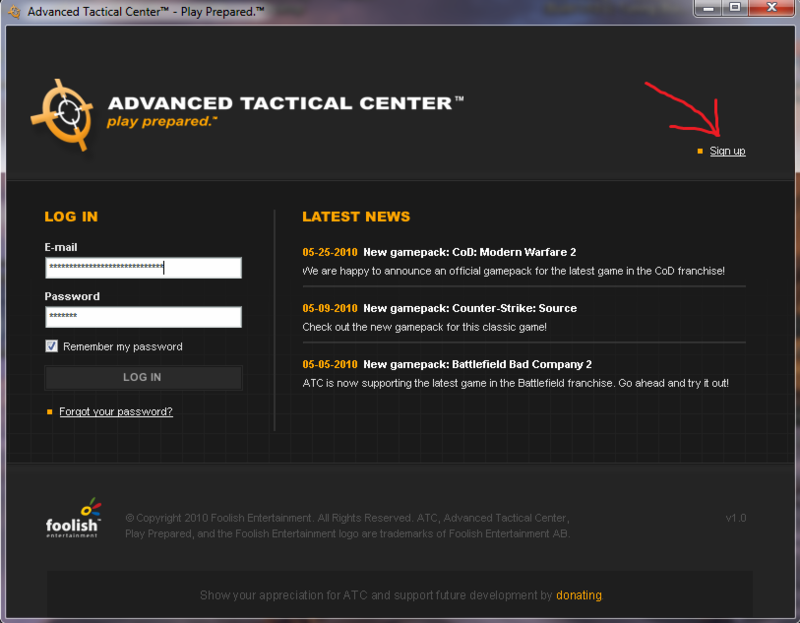Click the Foolish Entertainment logo

click(73, 518)
